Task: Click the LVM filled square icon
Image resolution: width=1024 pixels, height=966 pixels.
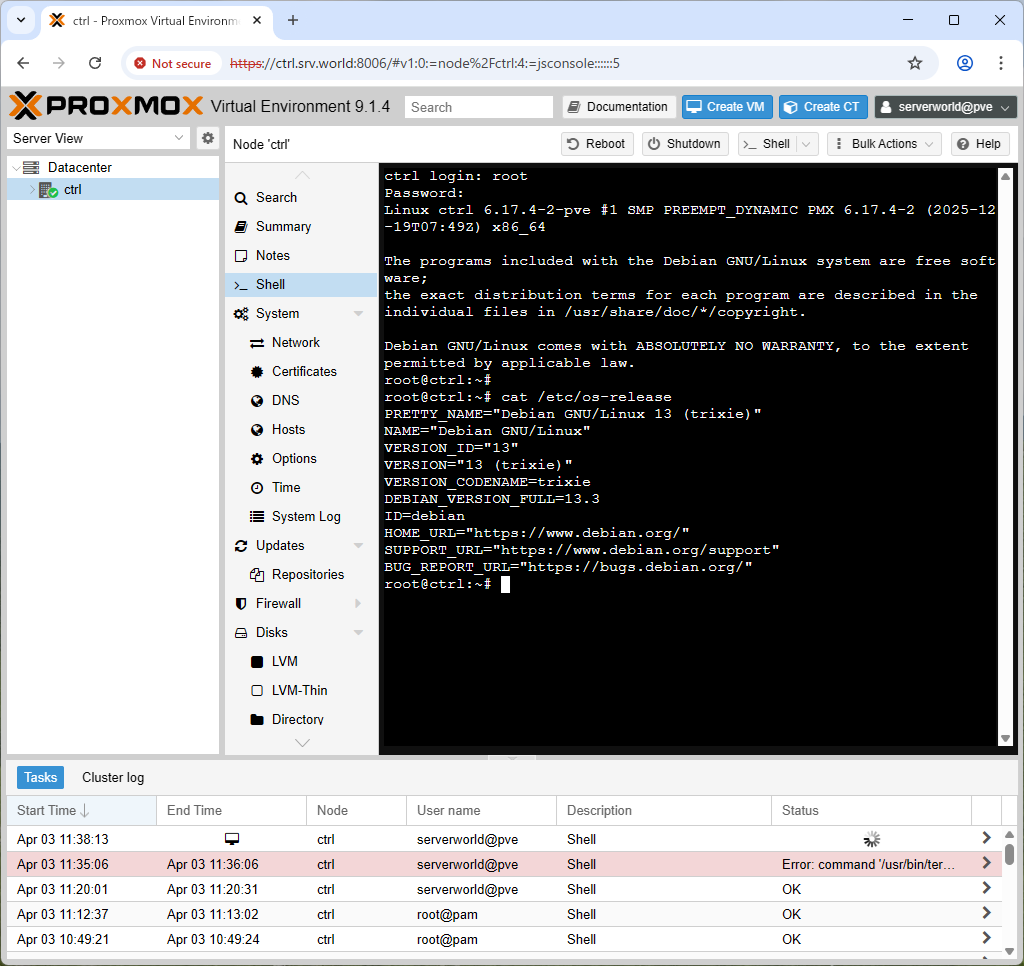Action: pos(257,662)
